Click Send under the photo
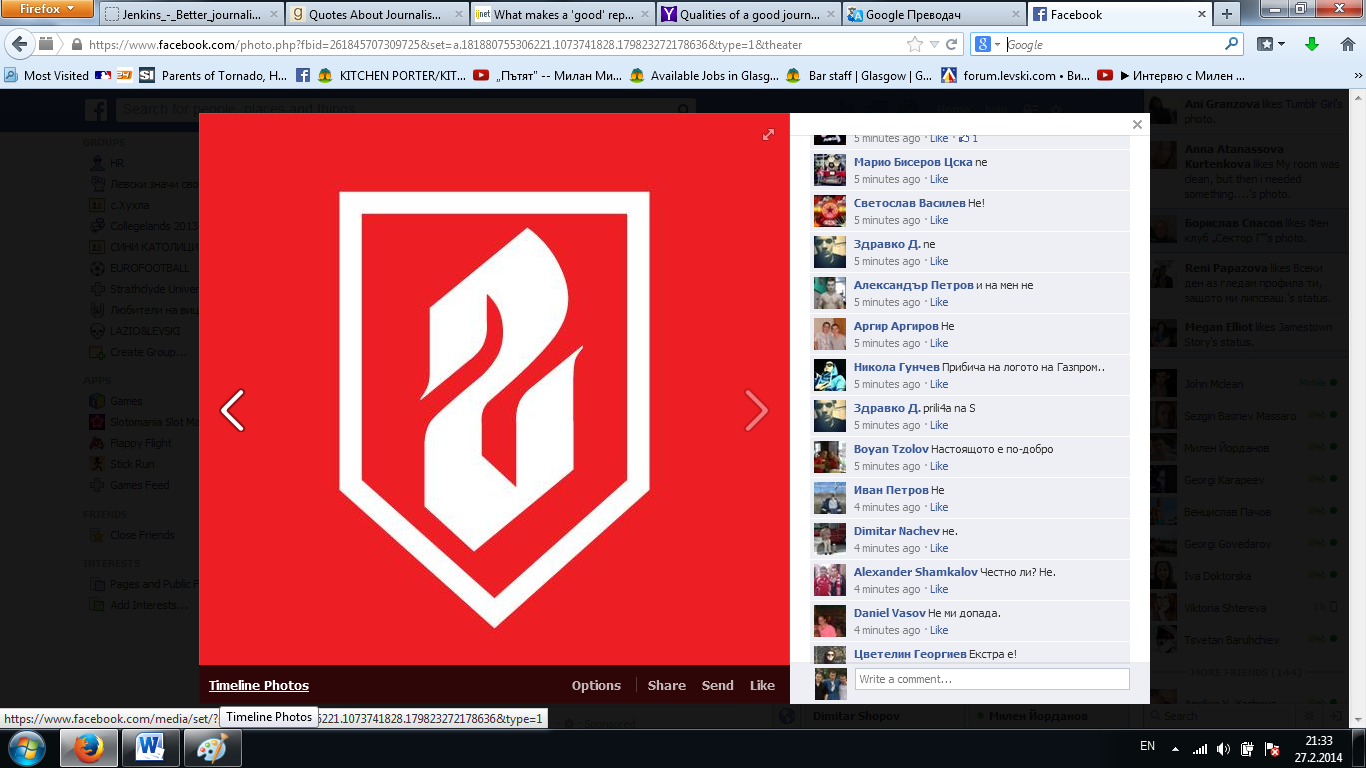This screenshot has width=1366, height=768. tap(717, 685)
